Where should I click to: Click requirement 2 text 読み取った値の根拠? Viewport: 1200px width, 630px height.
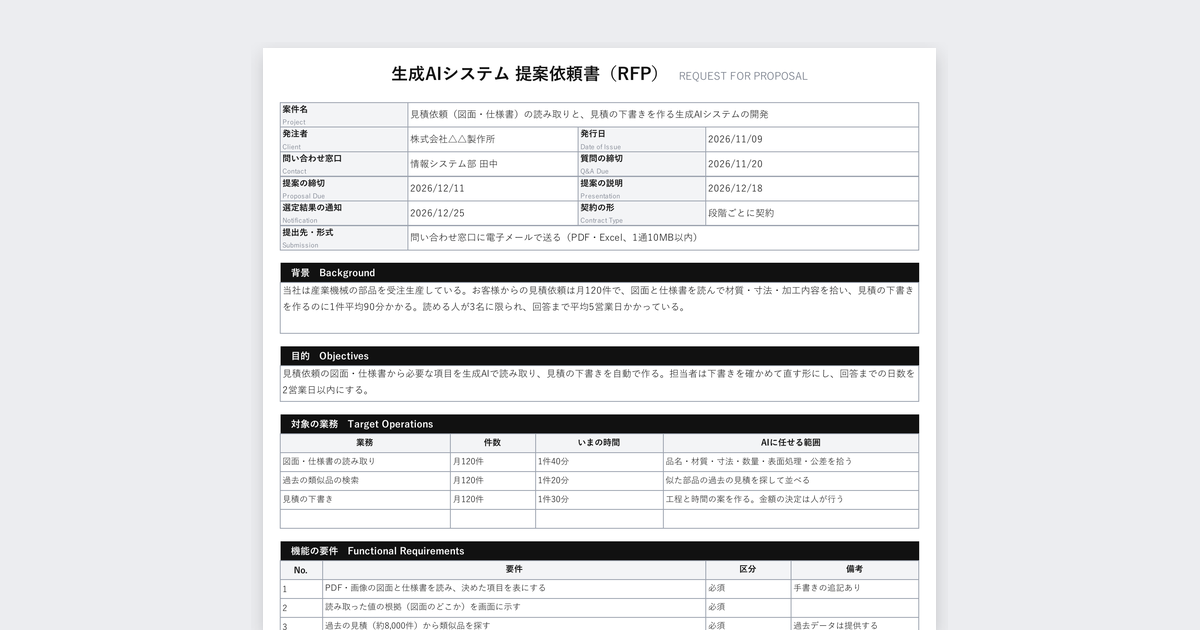(422, 607)
